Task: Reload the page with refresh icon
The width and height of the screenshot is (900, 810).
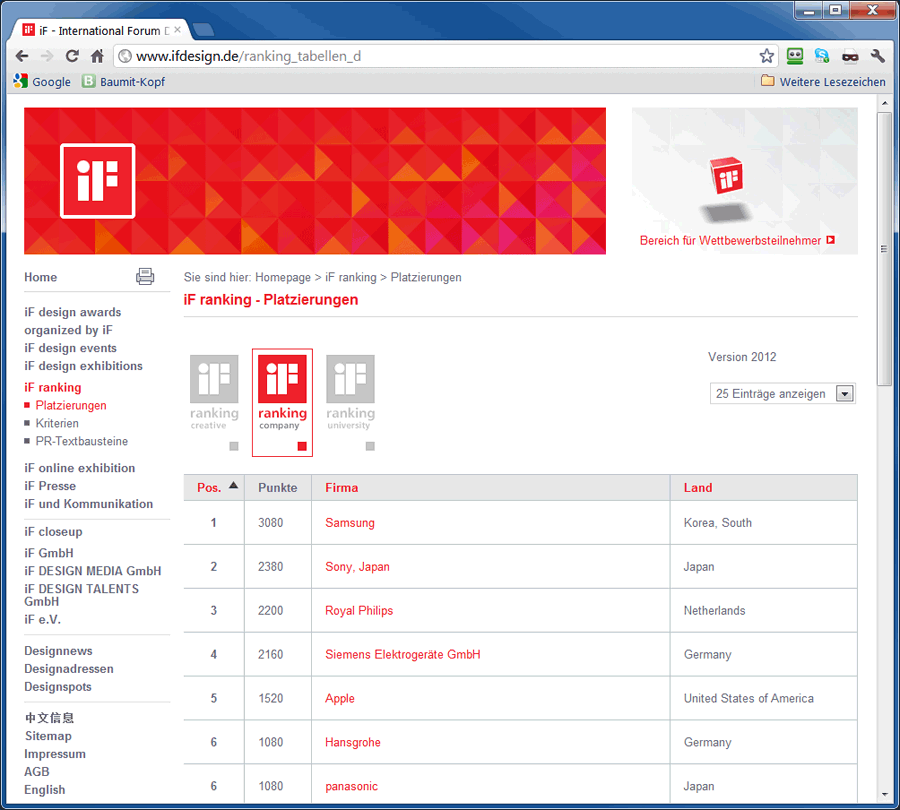Action: pos(72,56)
